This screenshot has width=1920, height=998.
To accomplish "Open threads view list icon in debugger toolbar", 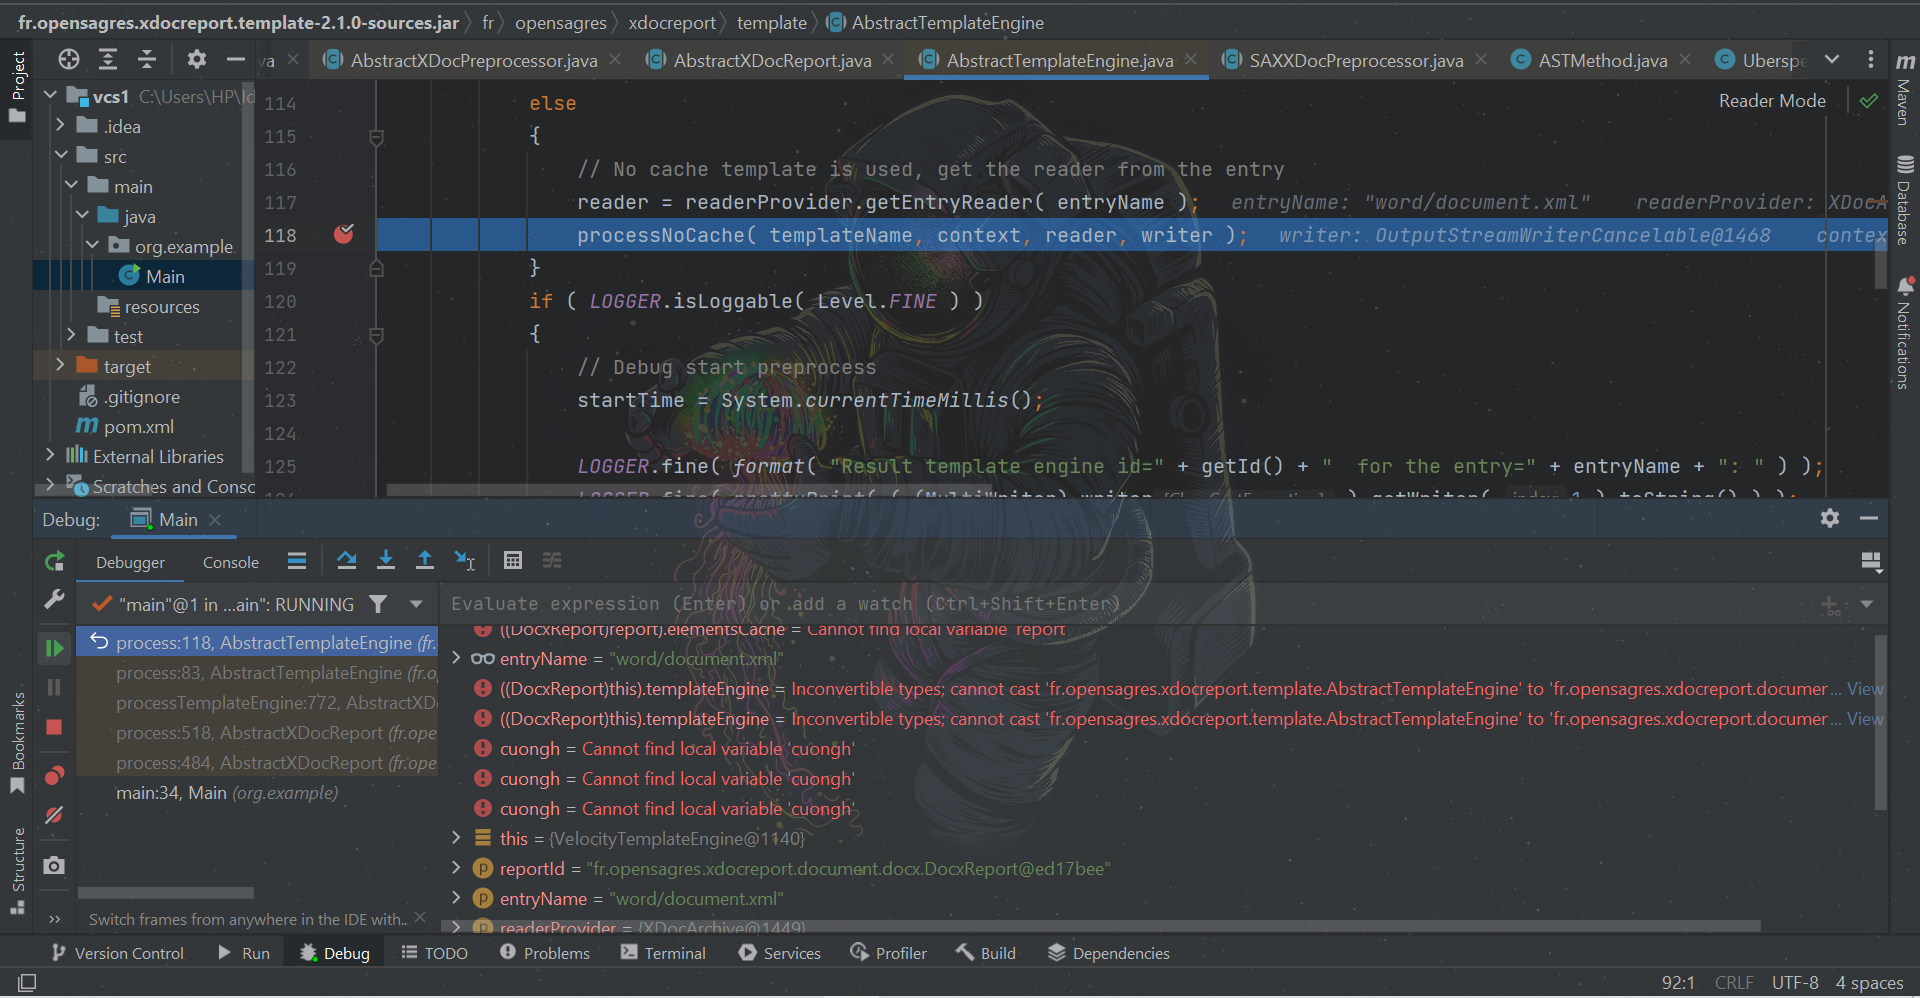I will point(297,561).
